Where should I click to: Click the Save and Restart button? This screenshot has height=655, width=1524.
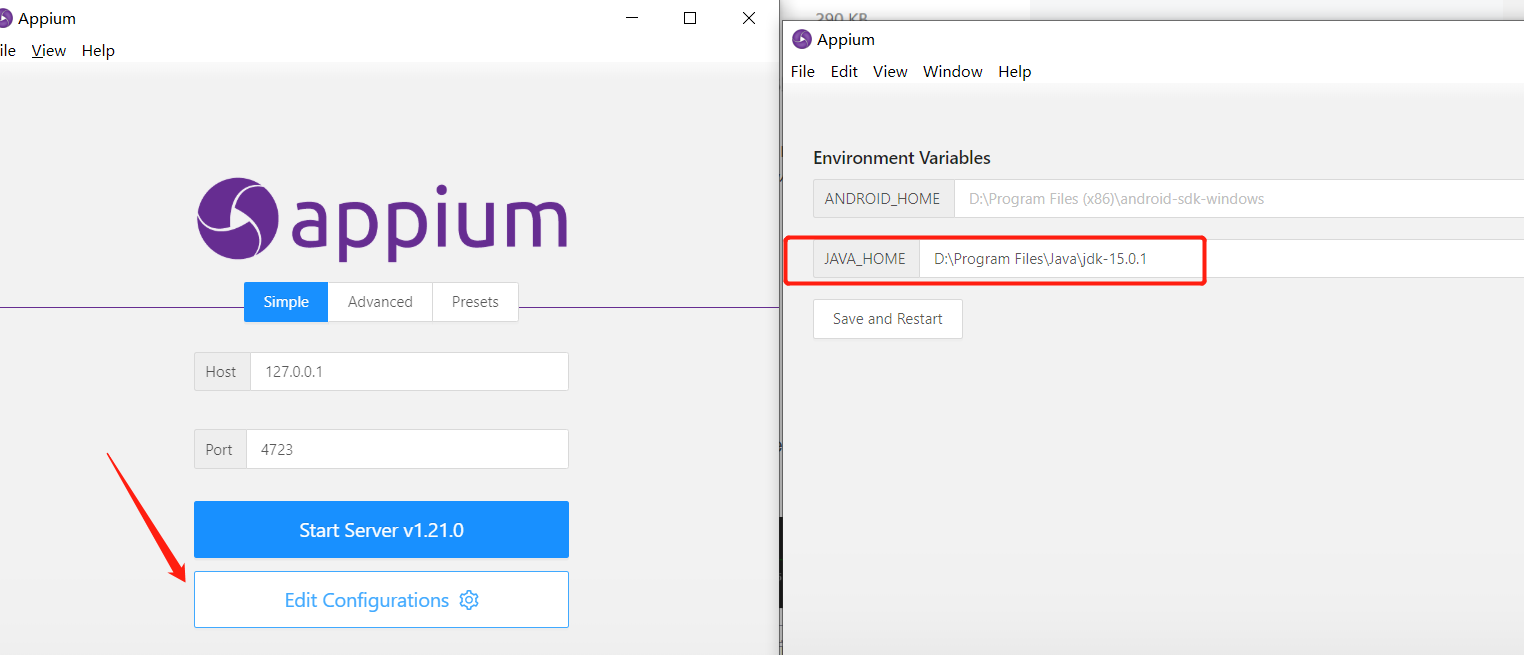(x=887, y=318)
